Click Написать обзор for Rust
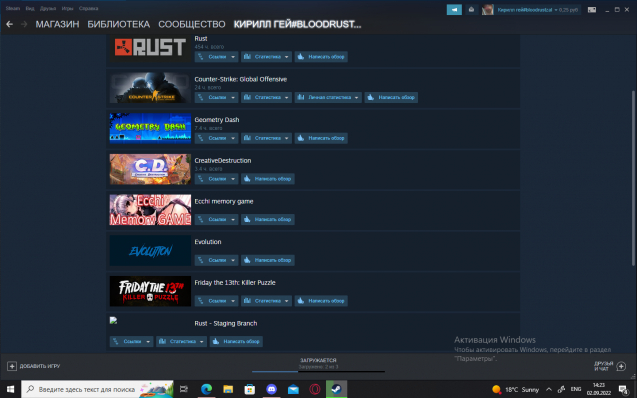Screen dimensions: 637x398 (x=321, y=57)
